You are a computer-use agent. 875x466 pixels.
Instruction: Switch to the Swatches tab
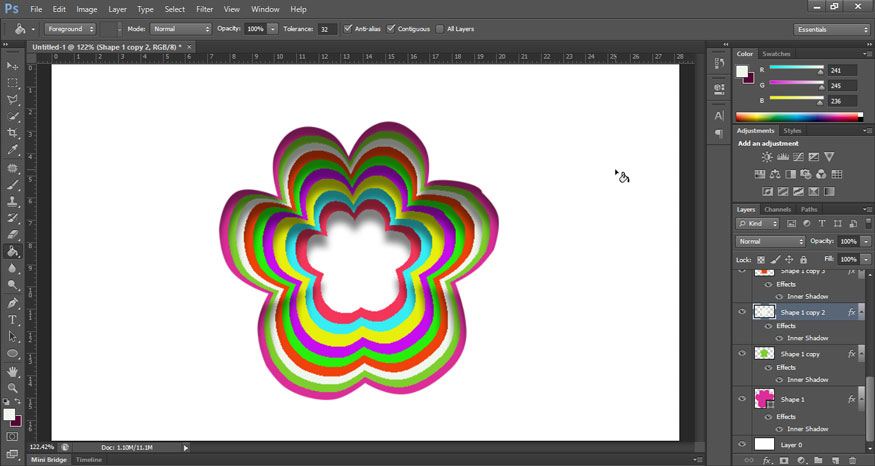[776, 54]
